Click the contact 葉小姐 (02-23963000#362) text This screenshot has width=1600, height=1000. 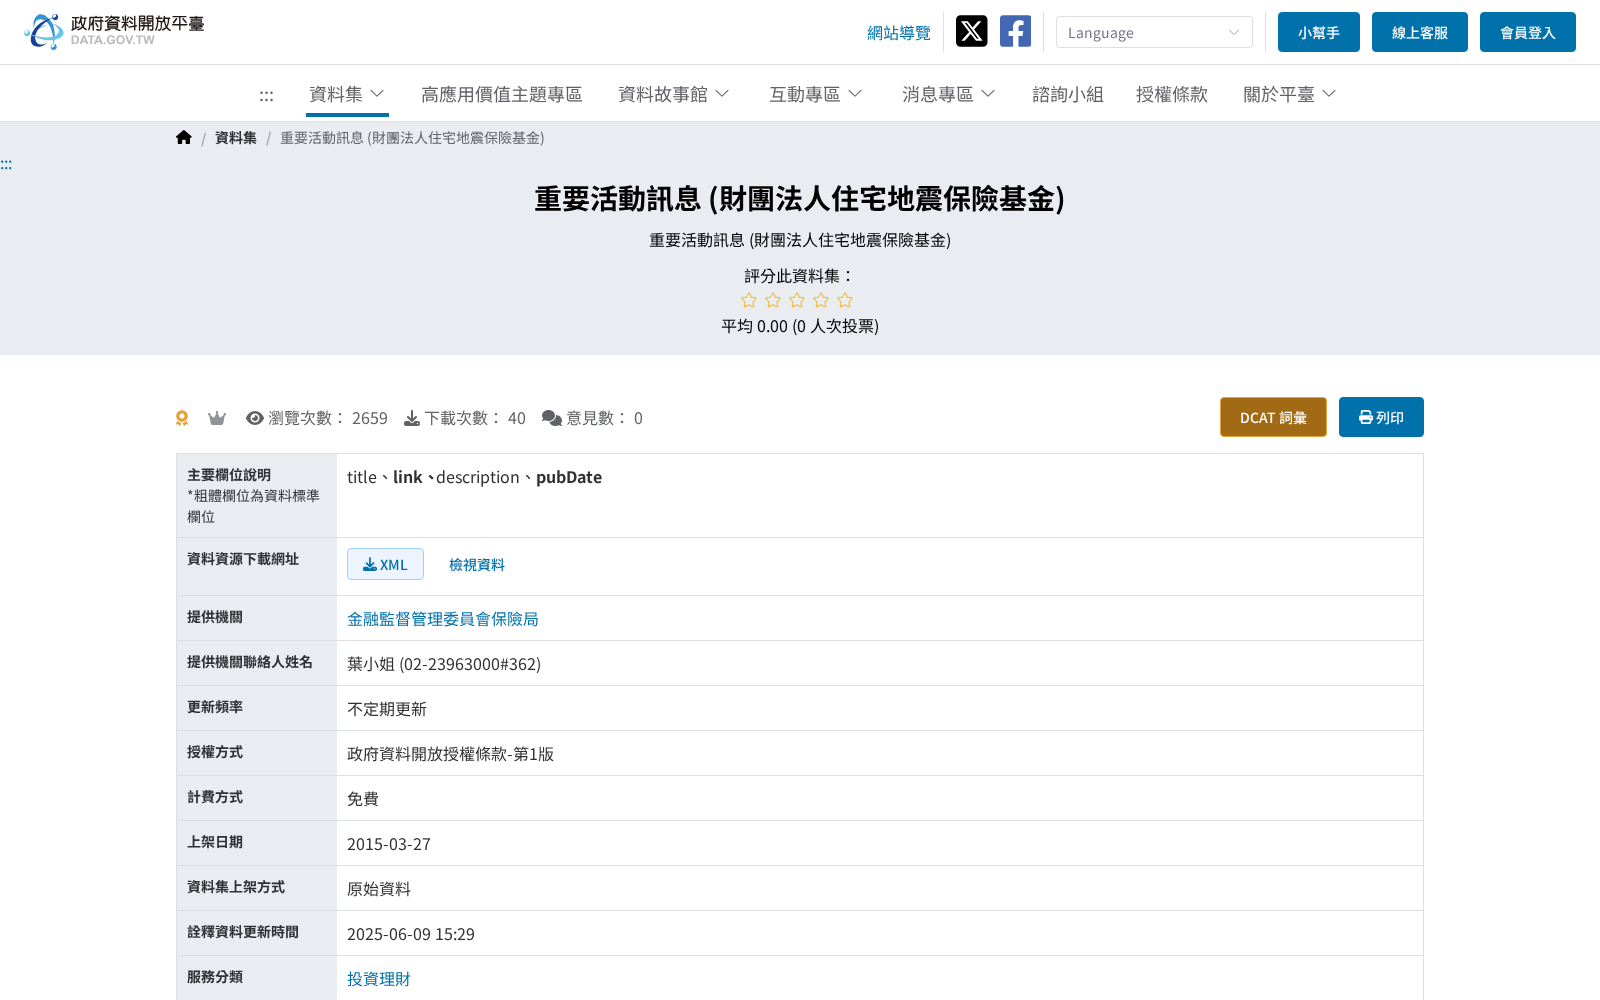tap(444, 664)
